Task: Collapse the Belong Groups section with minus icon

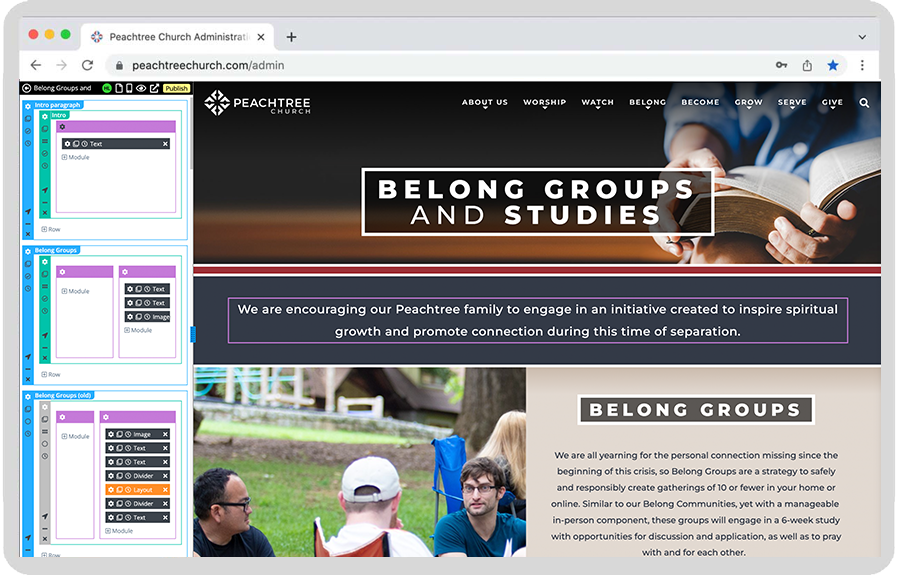Action: 28,369
